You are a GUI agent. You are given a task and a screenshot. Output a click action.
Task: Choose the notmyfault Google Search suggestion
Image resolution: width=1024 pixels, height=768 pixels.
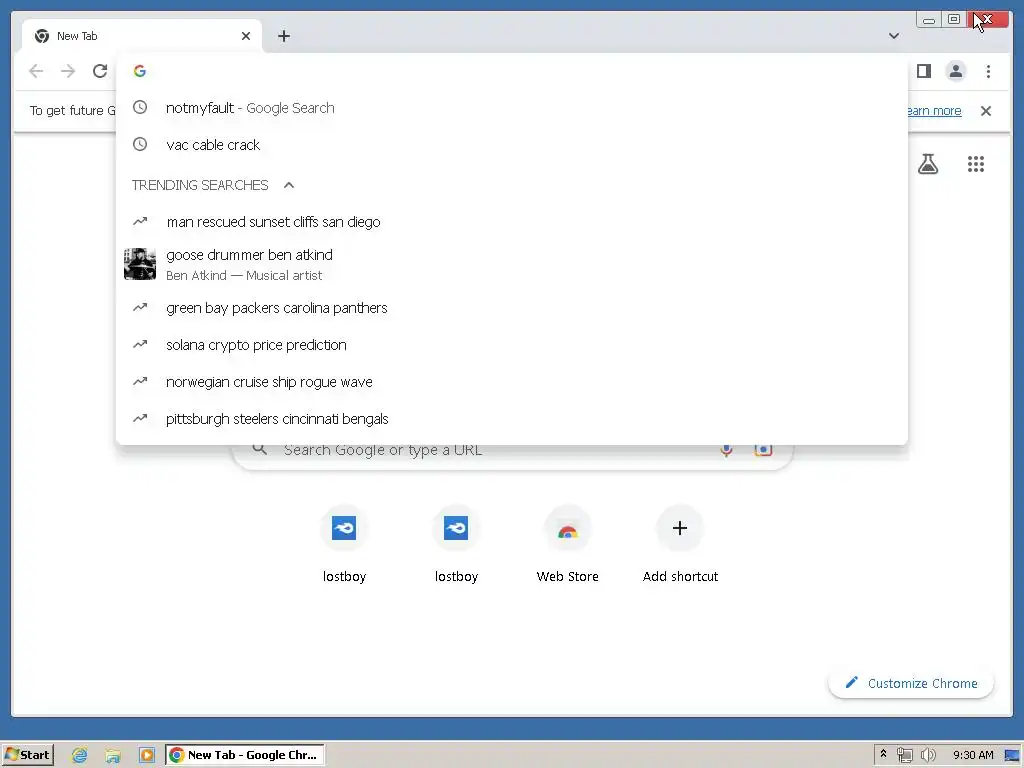[x=511, y=108]
